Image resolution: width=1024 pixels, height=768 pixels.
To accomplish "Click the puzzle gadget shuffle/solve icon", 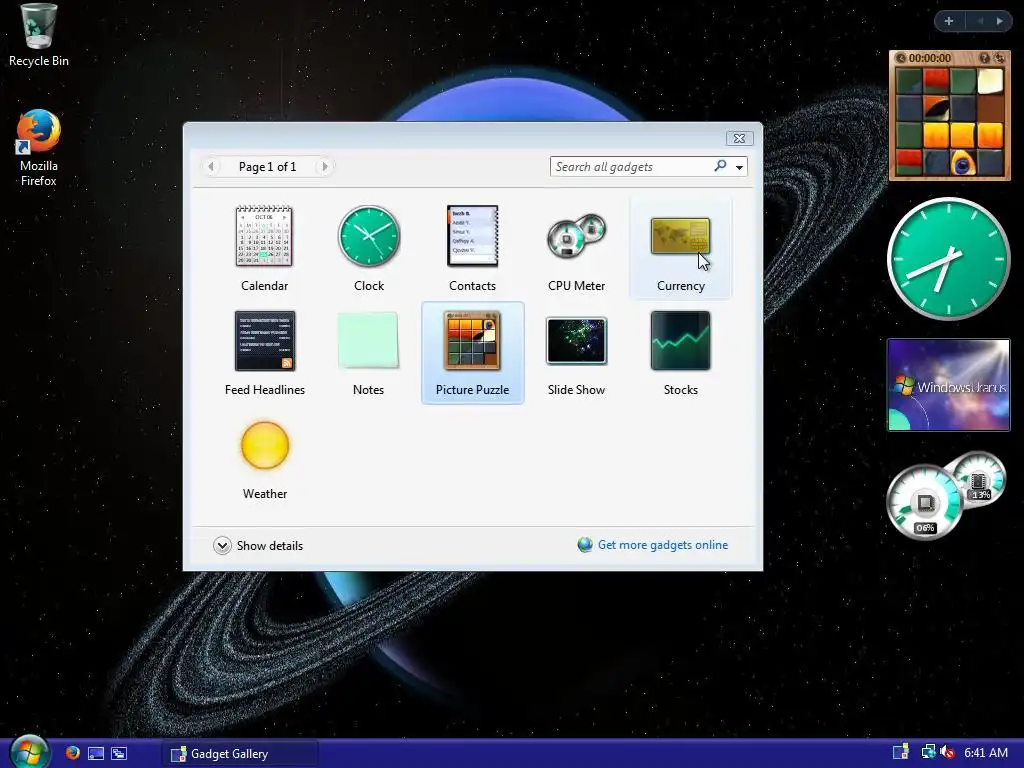I will tap(999, 58).
